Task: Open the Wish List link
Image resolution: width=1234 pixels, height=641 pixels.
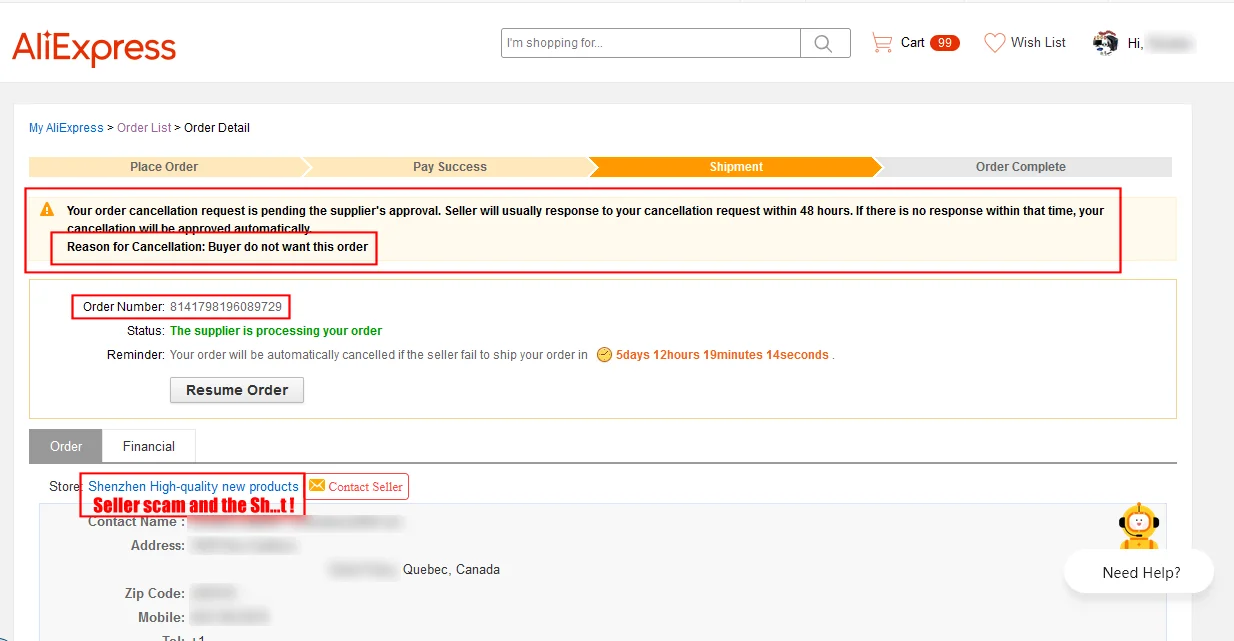Action: (1038, 43)
